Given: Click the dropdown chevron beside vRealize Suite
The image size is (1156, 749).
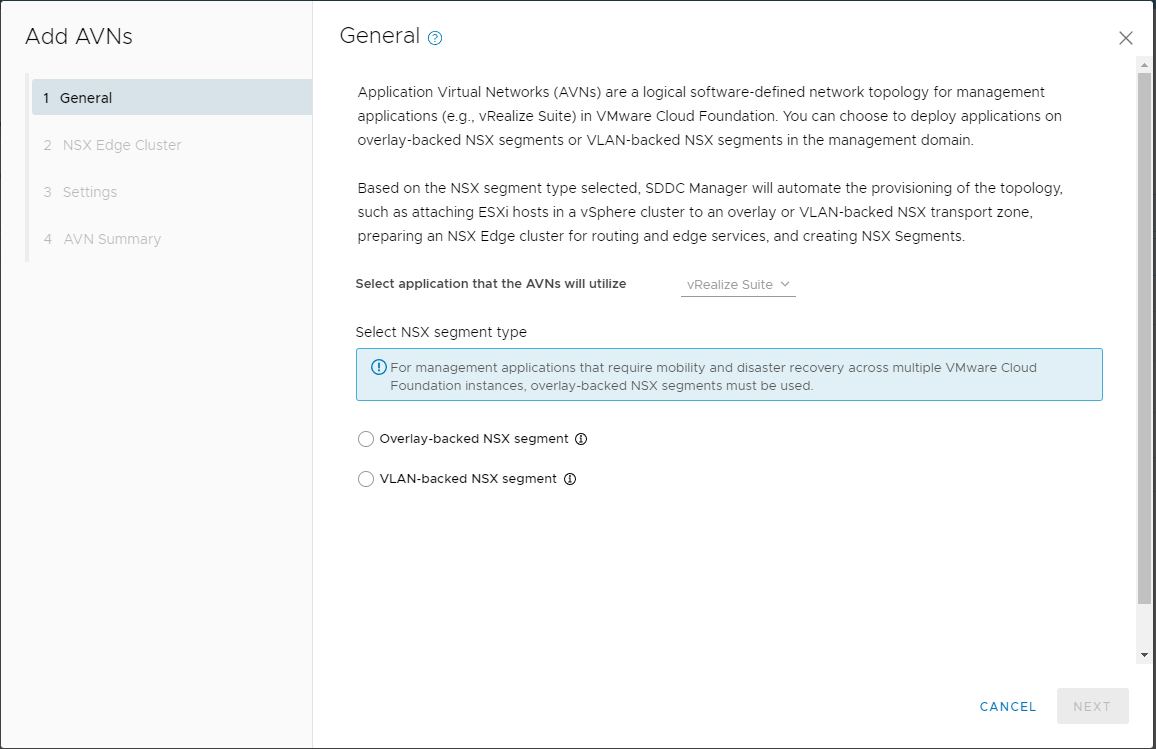Looking at the screenshot, I should [x=786, y=285].
